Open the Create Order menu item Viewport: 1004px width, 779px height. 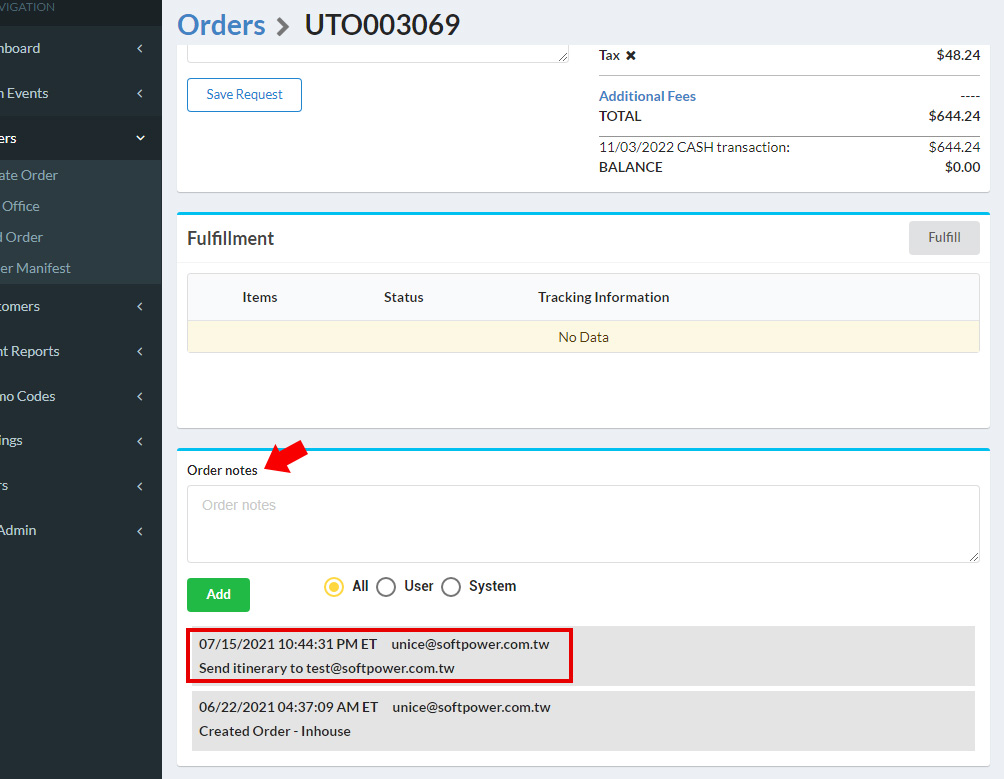tap(30, 175)
